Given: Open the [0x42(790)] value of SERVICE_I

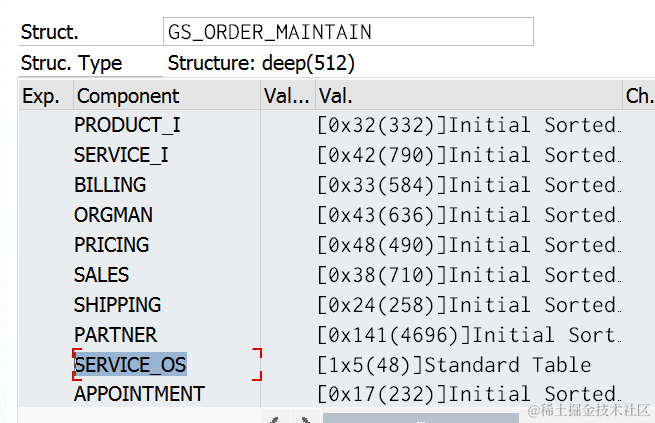Looking at the screenshot, I should 469,155.
